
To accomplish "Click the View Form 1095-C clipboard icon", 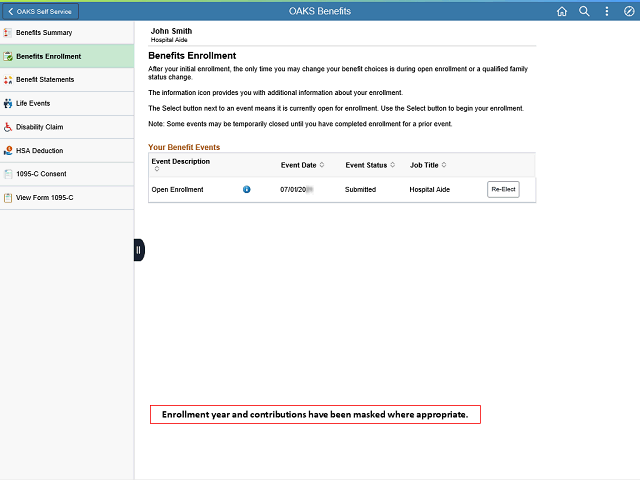I will coord(8,198).
